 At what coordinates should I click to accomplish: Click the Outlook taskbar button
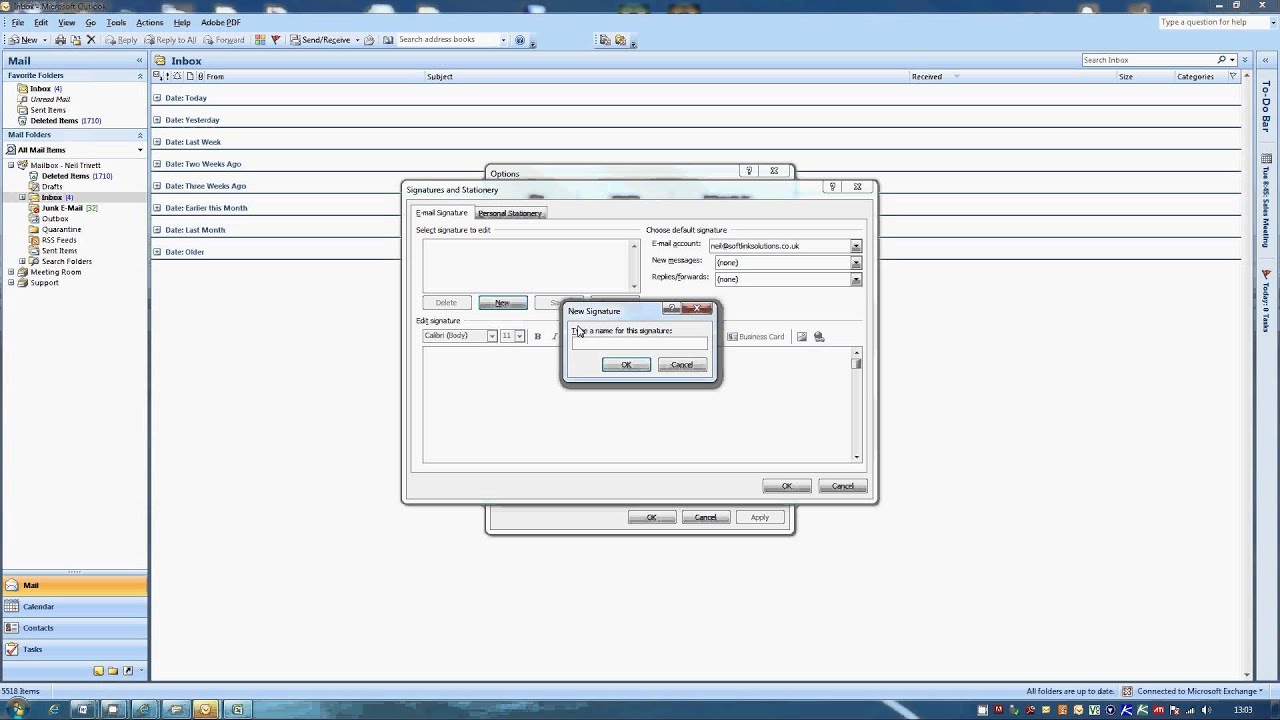[206, 710]
